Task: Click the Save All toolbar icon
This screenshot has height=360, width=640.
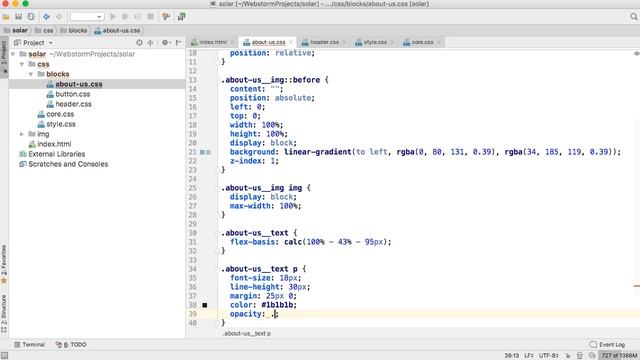Action: (x=18, y=17)
